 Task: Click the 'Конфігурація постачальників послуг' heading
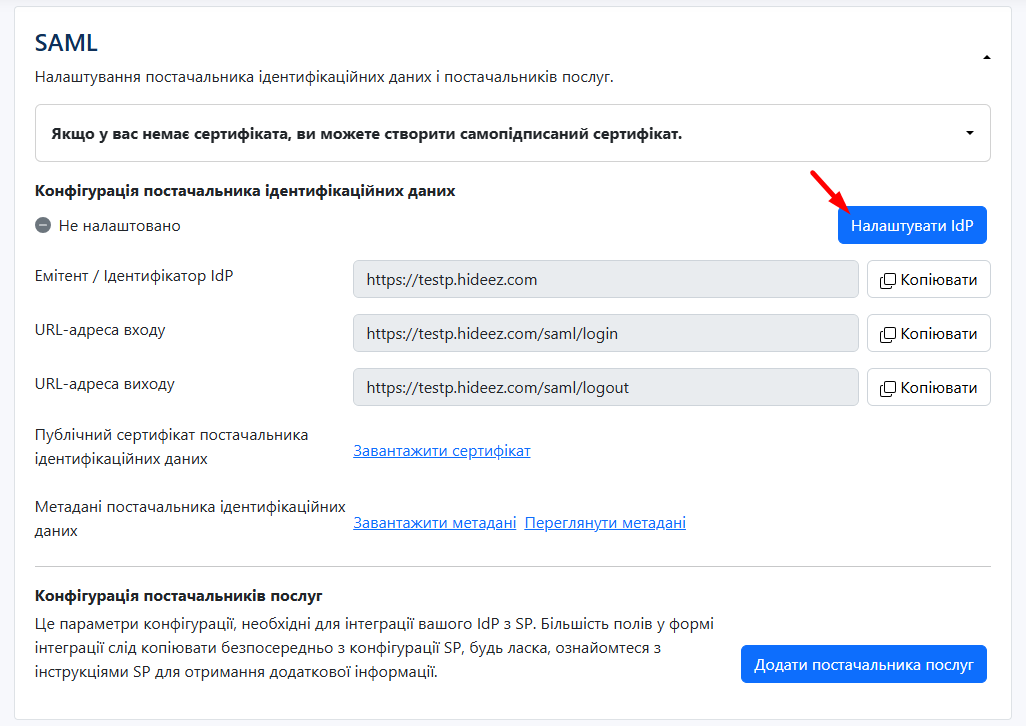tap(179, 596)
